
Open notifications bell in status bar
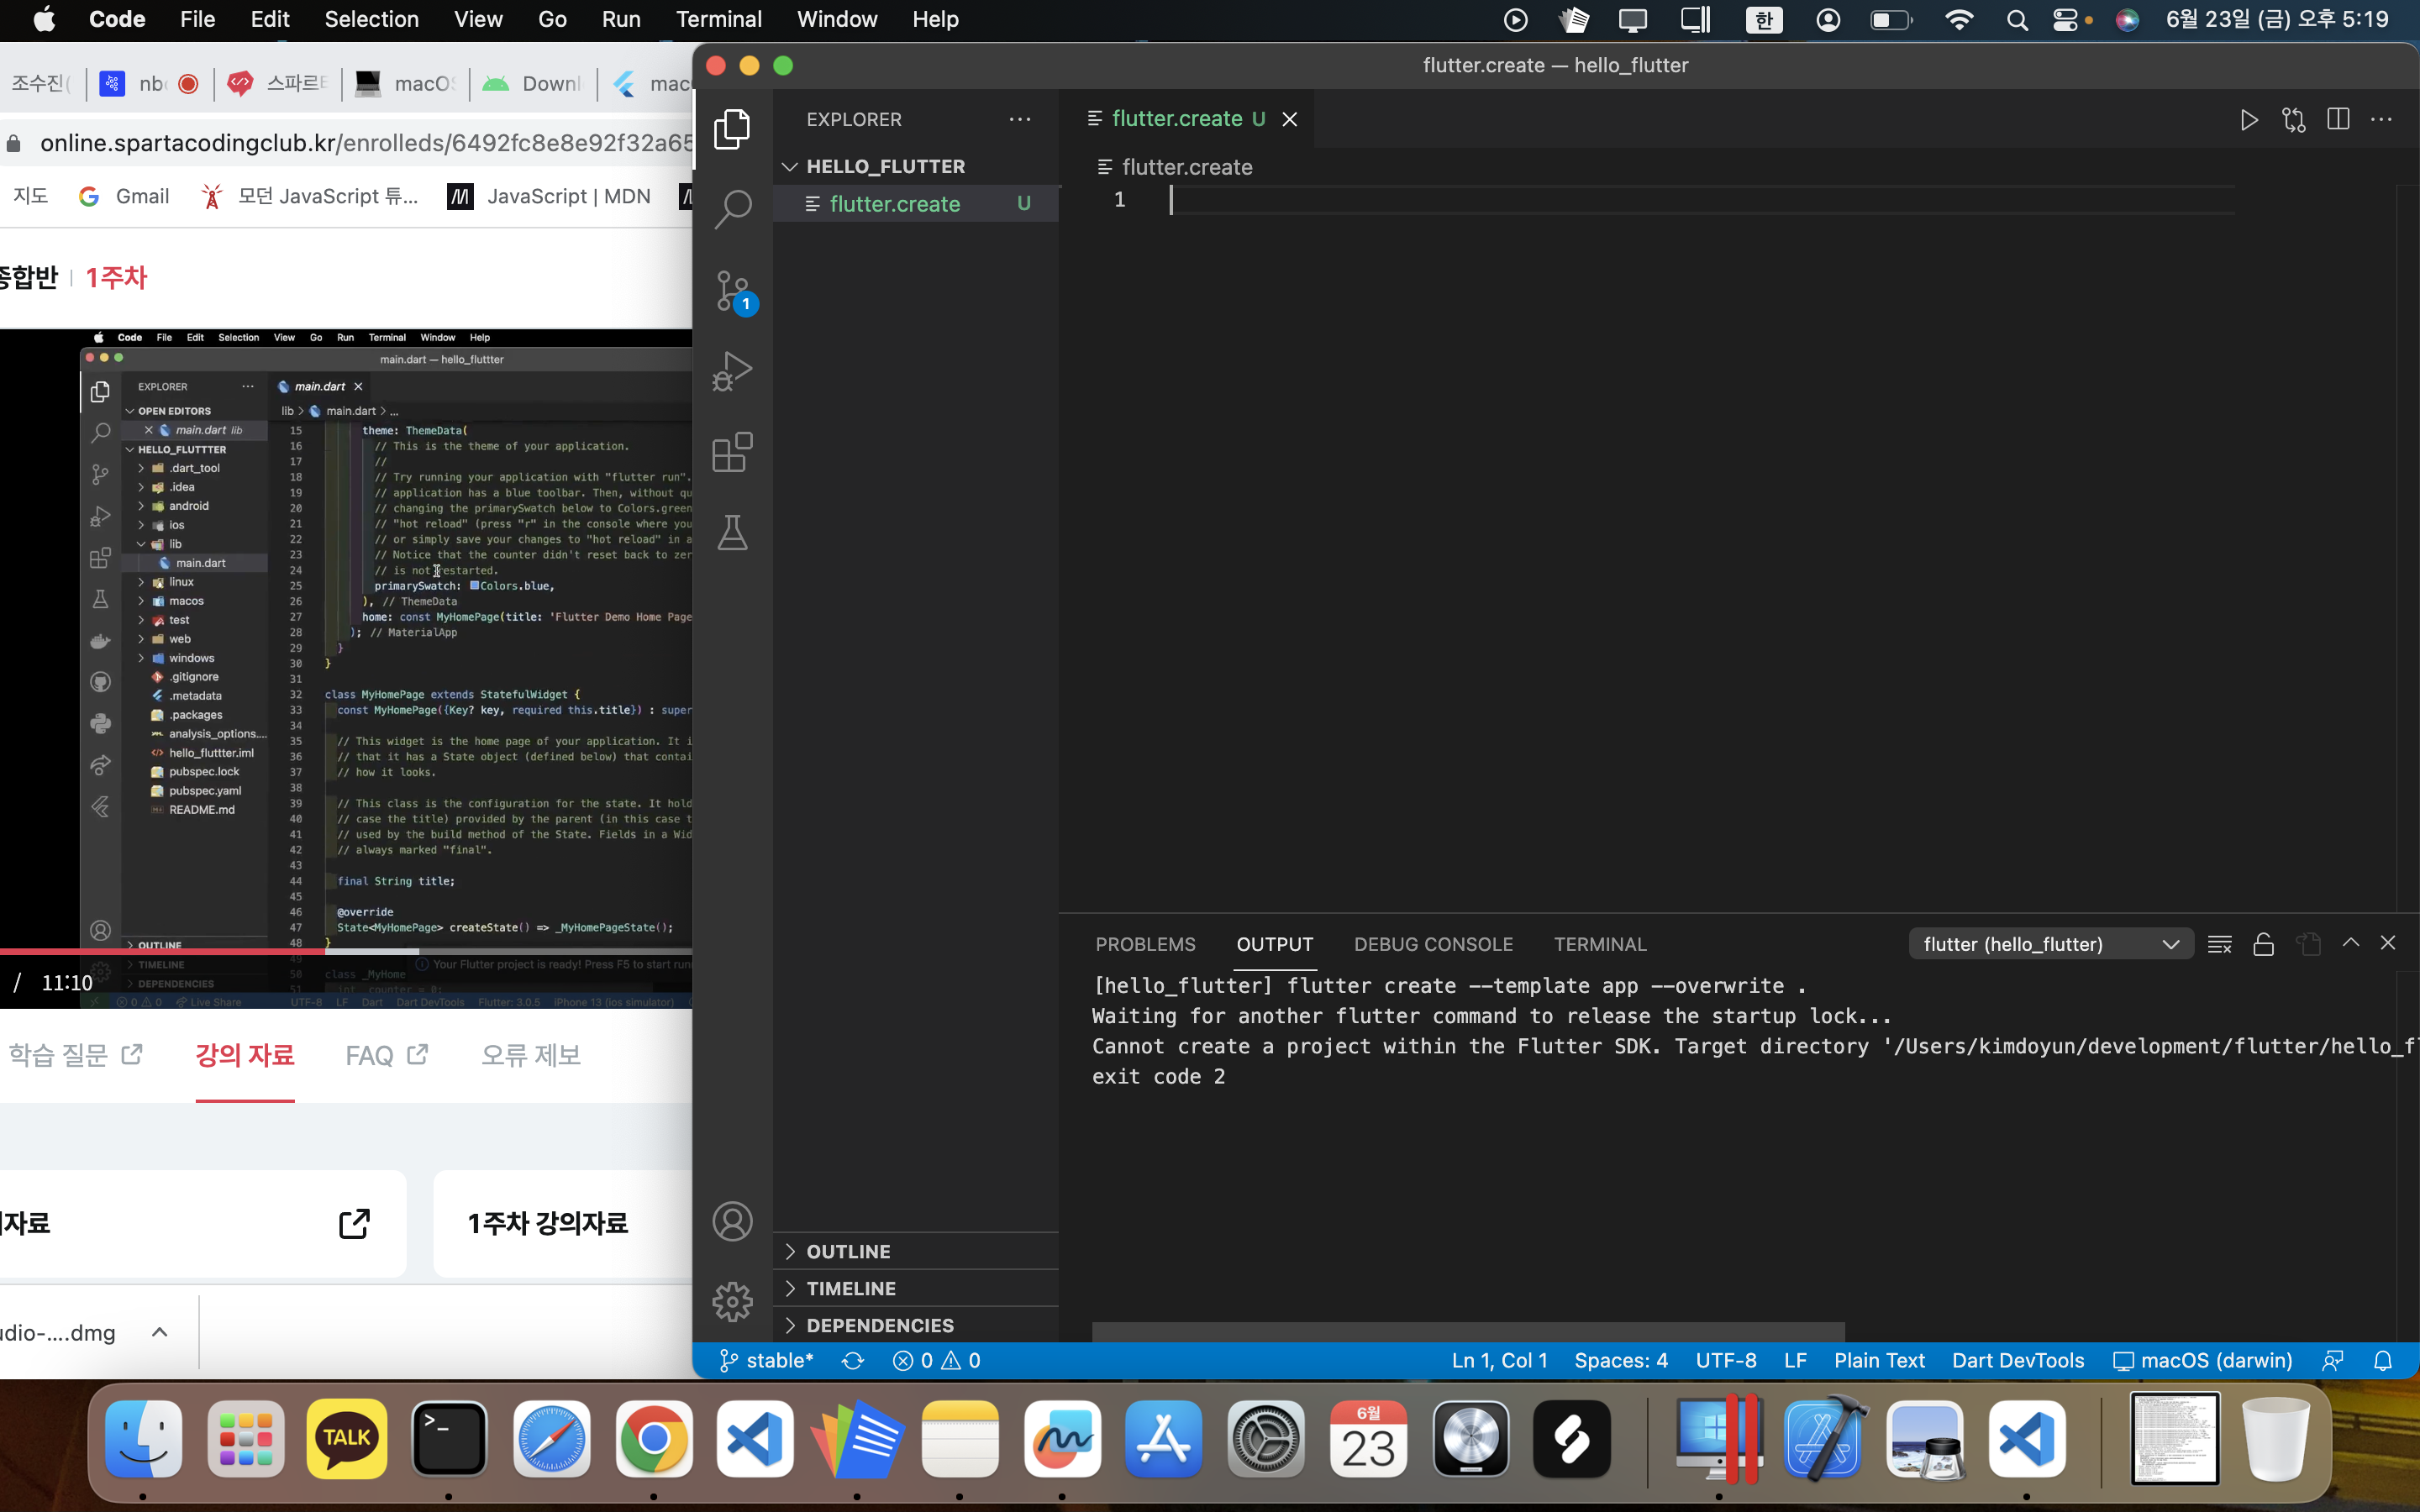2383,1361
